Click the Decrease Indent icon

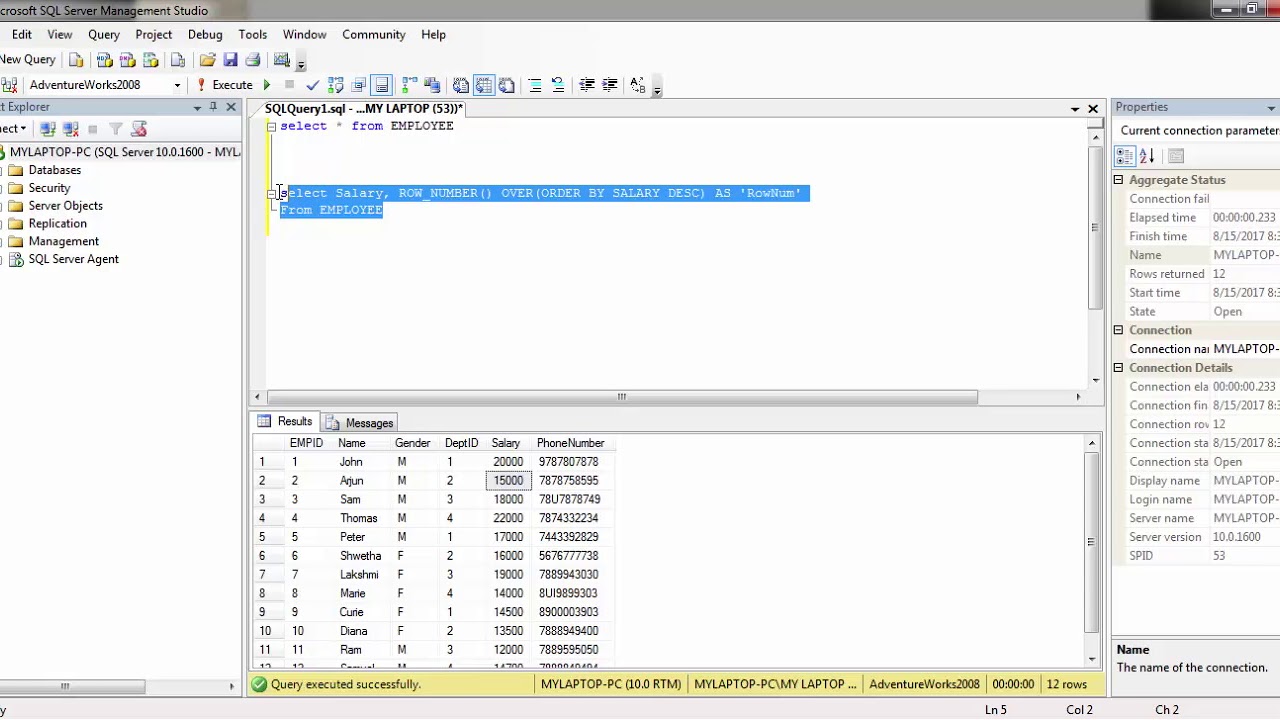coord(586,85)
